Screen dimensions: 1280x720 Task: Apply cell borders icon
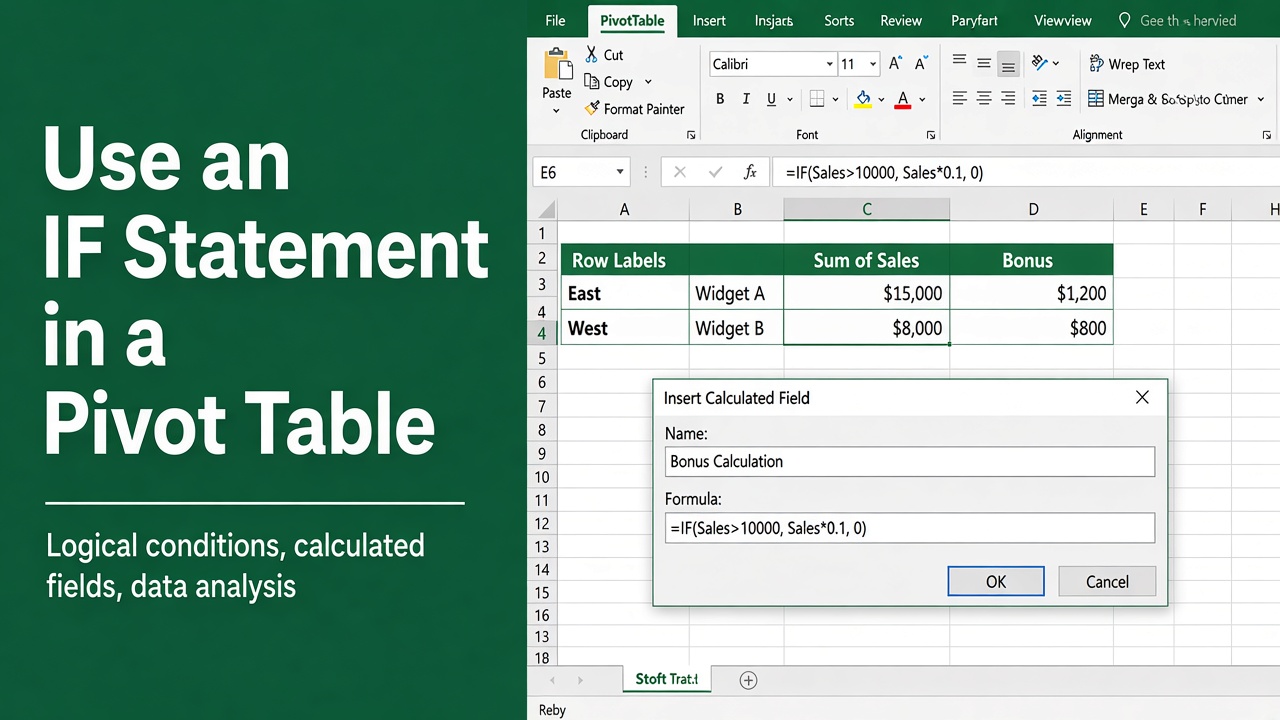pyautogui.click(x=817, y=99)
